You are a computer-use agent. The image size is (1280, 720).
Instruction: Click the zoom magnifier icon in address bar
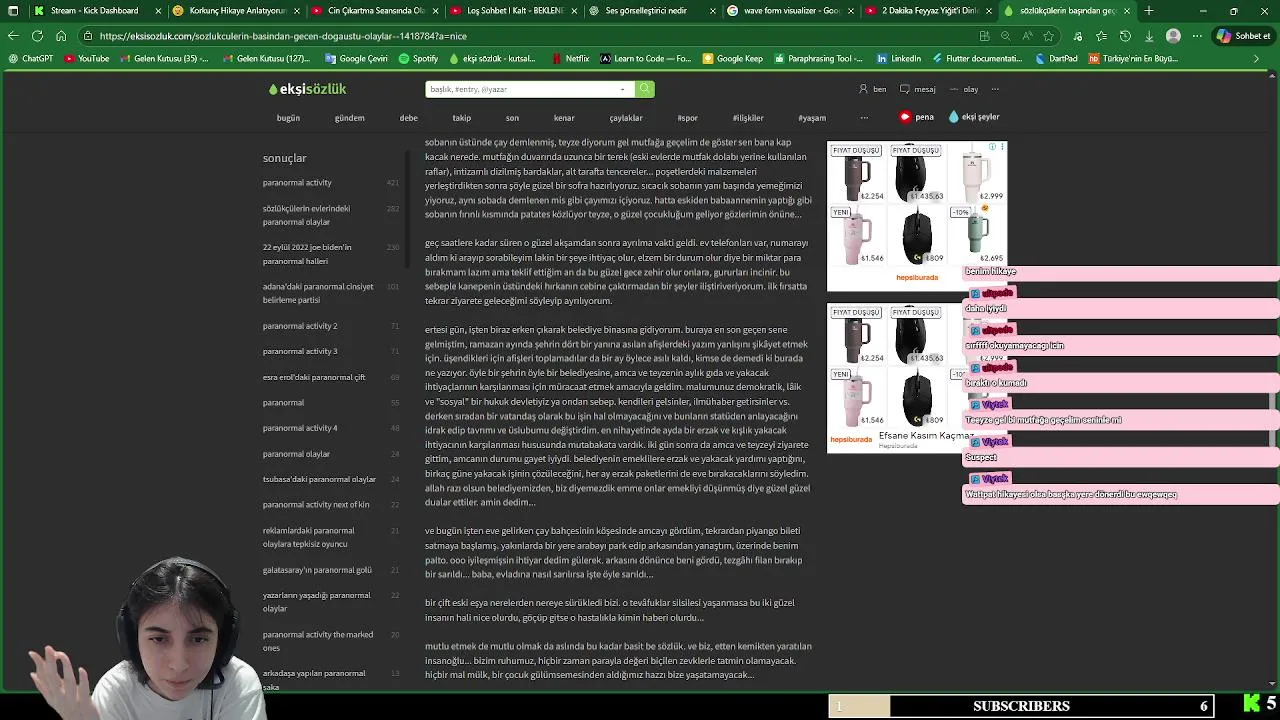point(1005,36)
